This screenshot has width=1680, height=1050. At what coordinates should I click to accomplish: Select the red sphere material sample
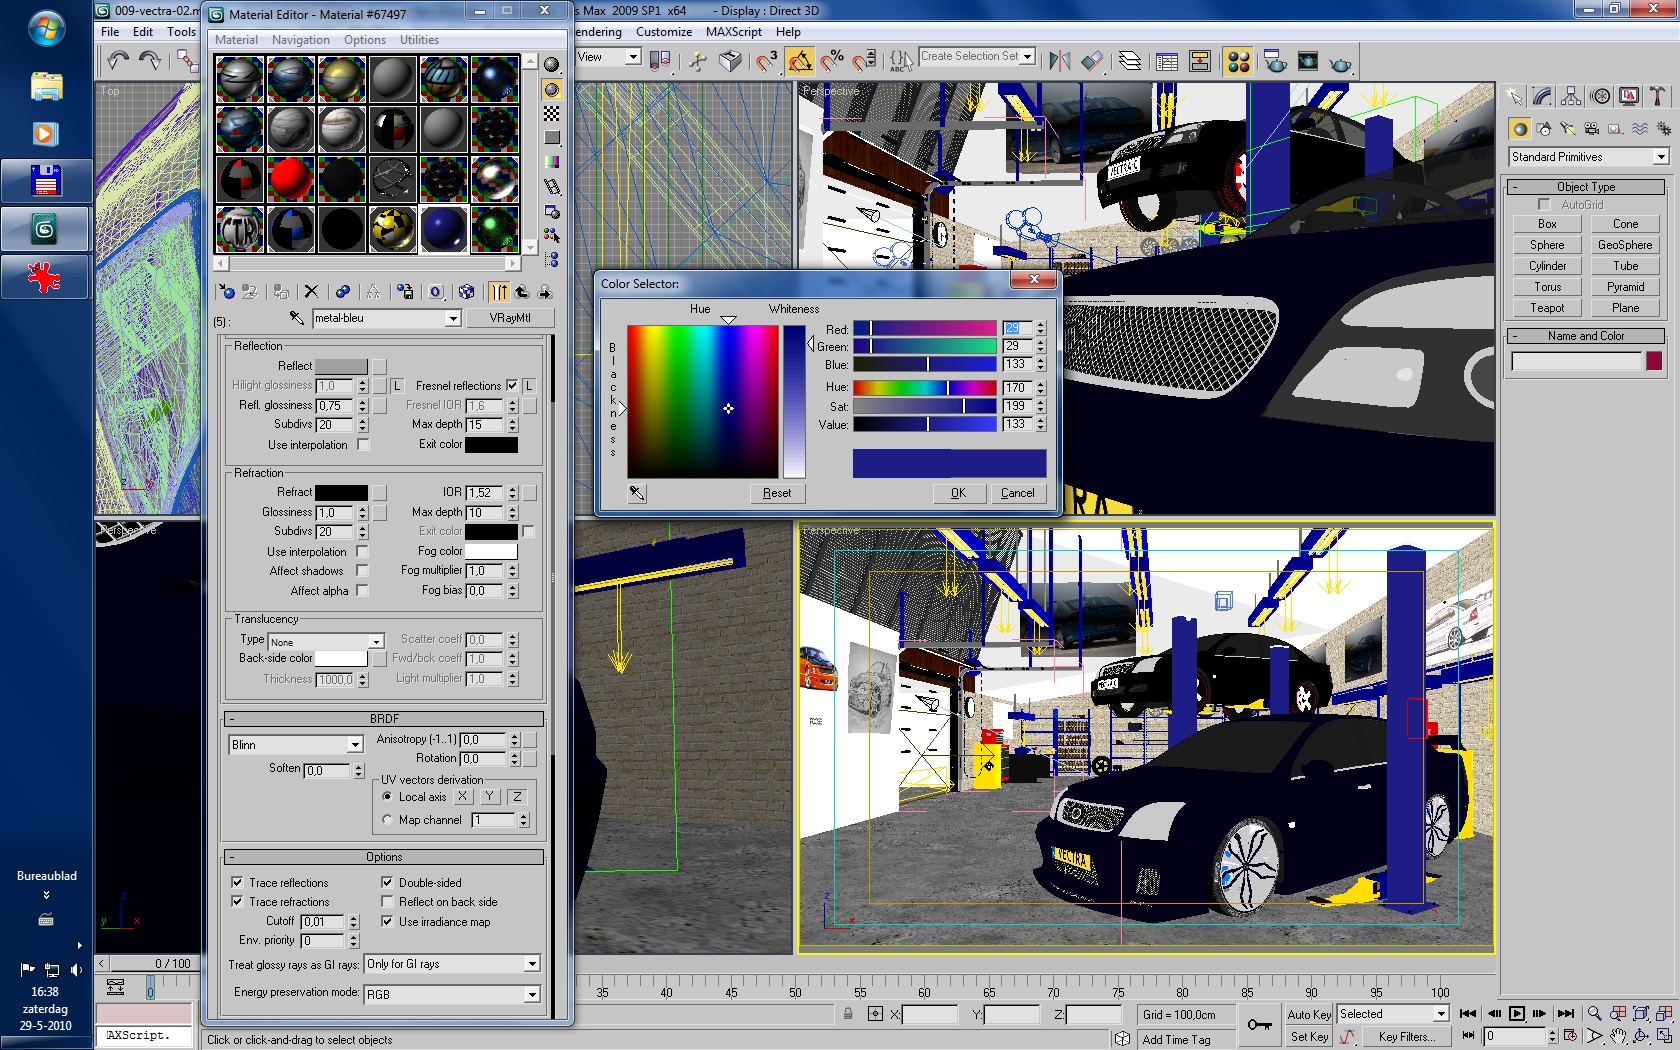(x=291, y=180)
